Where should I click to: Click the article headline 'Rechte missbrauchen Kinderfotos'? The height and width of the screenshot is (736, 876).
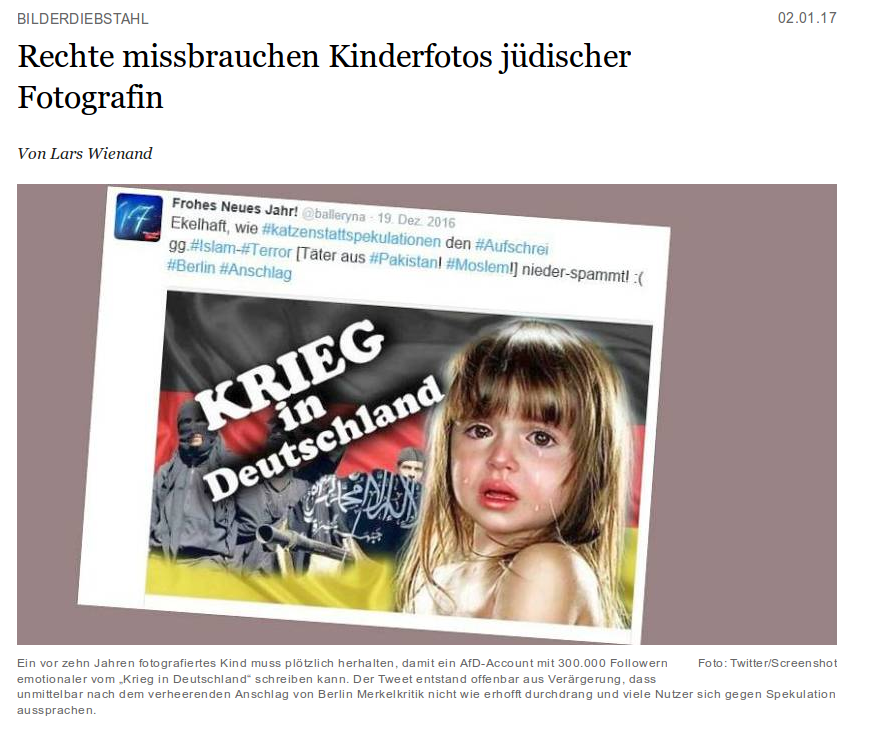point(324,77)
